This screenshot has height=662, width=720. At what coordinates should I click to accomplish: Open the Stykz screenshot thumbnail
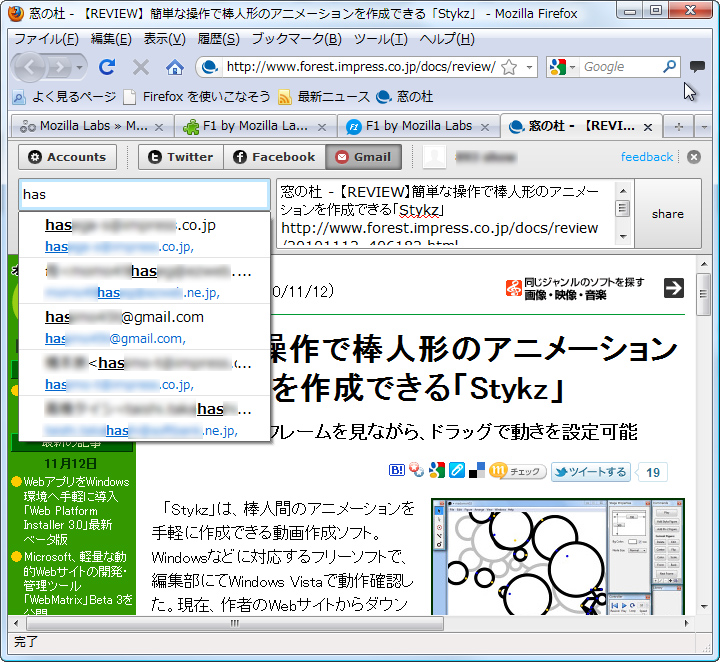pos(558,556)
